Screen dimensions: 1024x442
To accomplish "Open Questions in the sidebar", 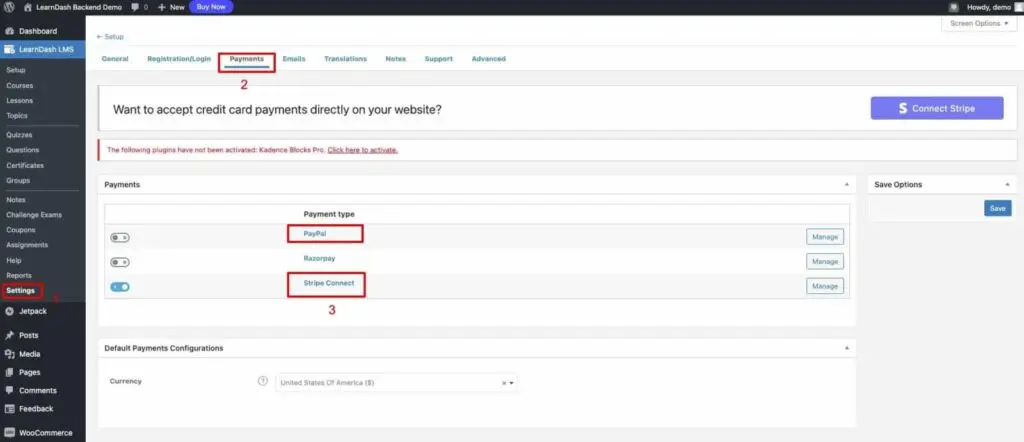I will pos(23,150).
